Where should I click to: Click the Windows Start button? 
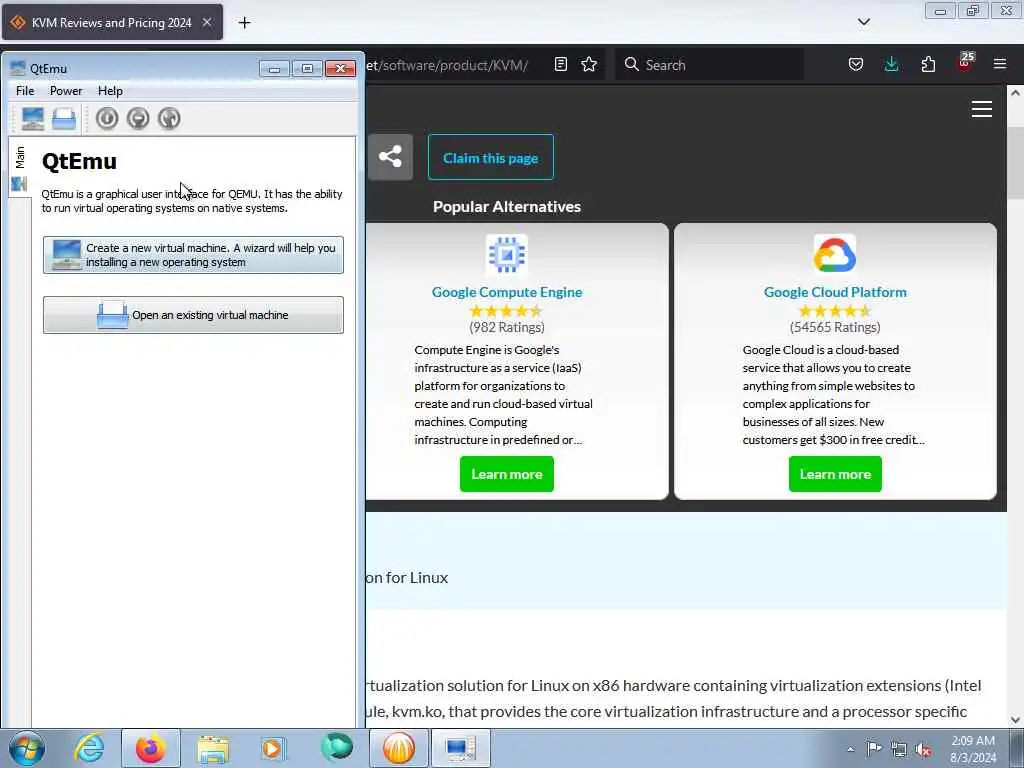(x=27, y=748)
